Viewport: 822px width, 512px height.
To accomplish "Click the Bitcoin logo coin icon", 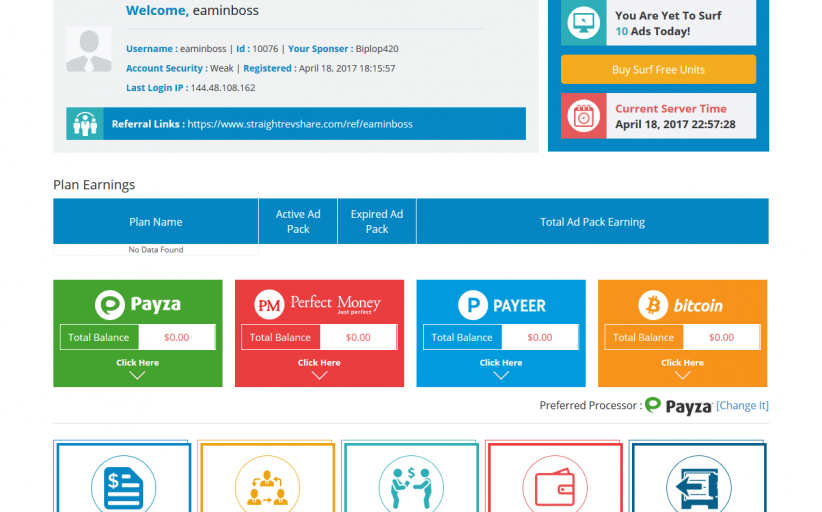I will [653, 305].
